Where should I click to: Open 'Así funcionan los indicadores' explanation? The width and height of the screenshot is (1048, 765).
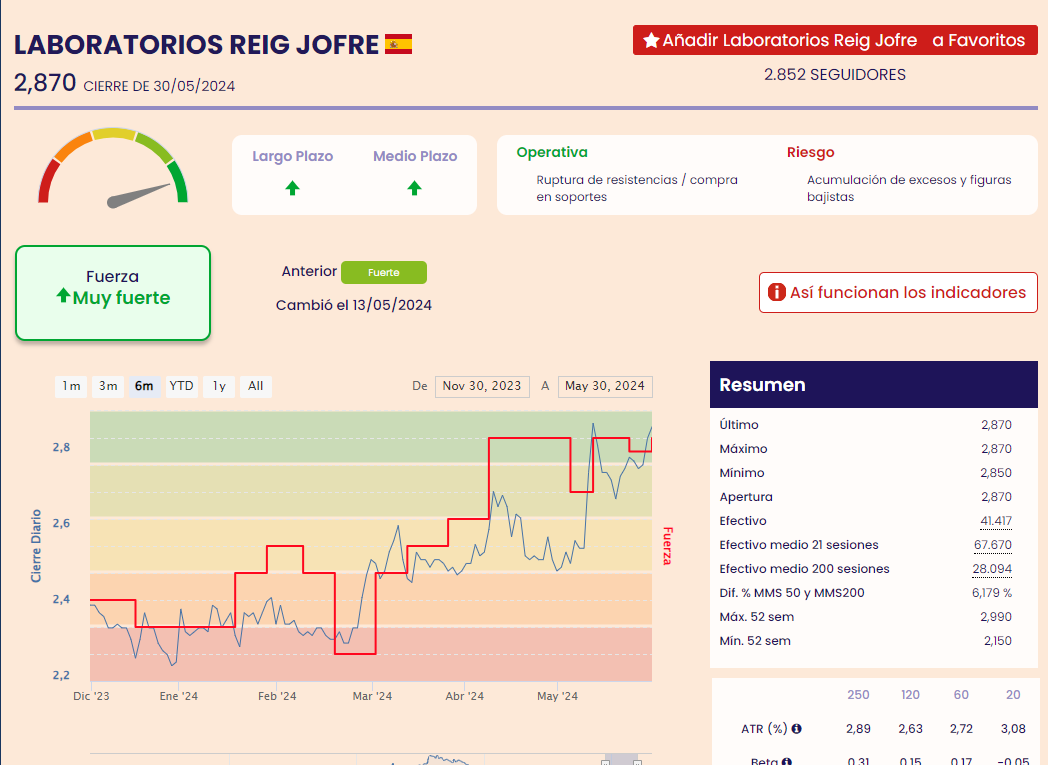[898, 292]
